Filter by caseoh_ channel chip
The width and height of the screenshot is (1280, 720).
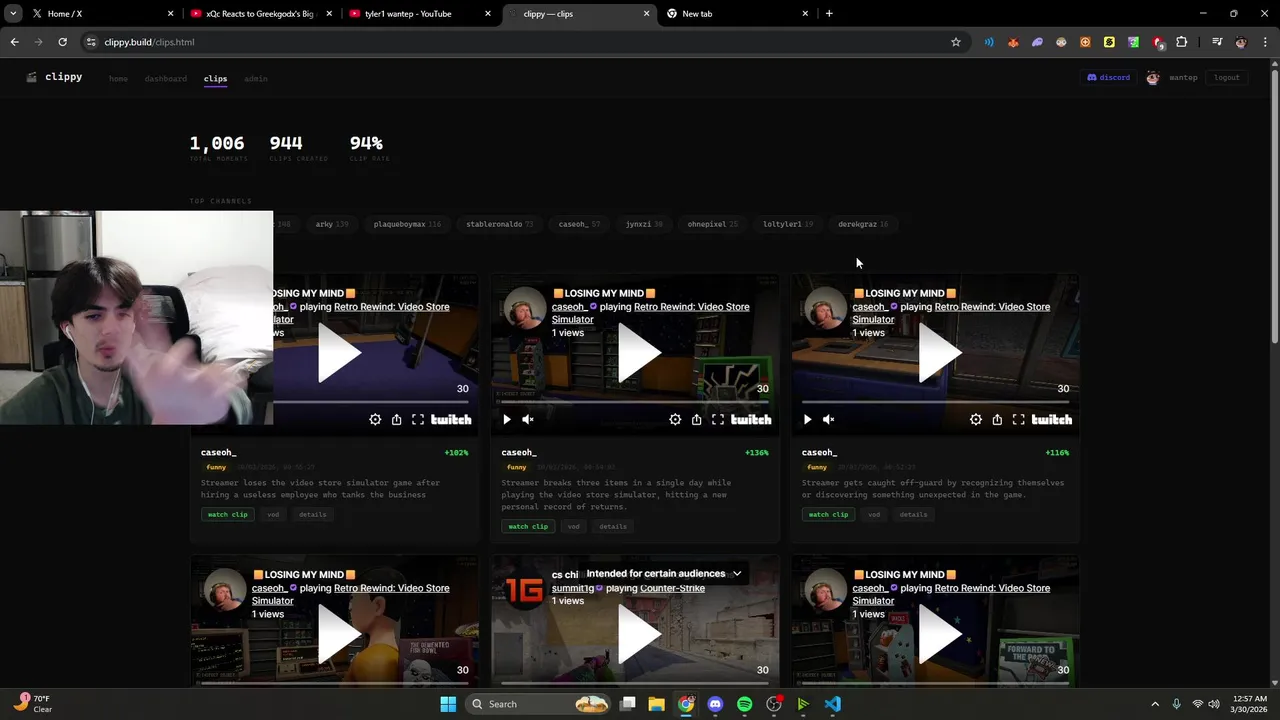(579, 224)
